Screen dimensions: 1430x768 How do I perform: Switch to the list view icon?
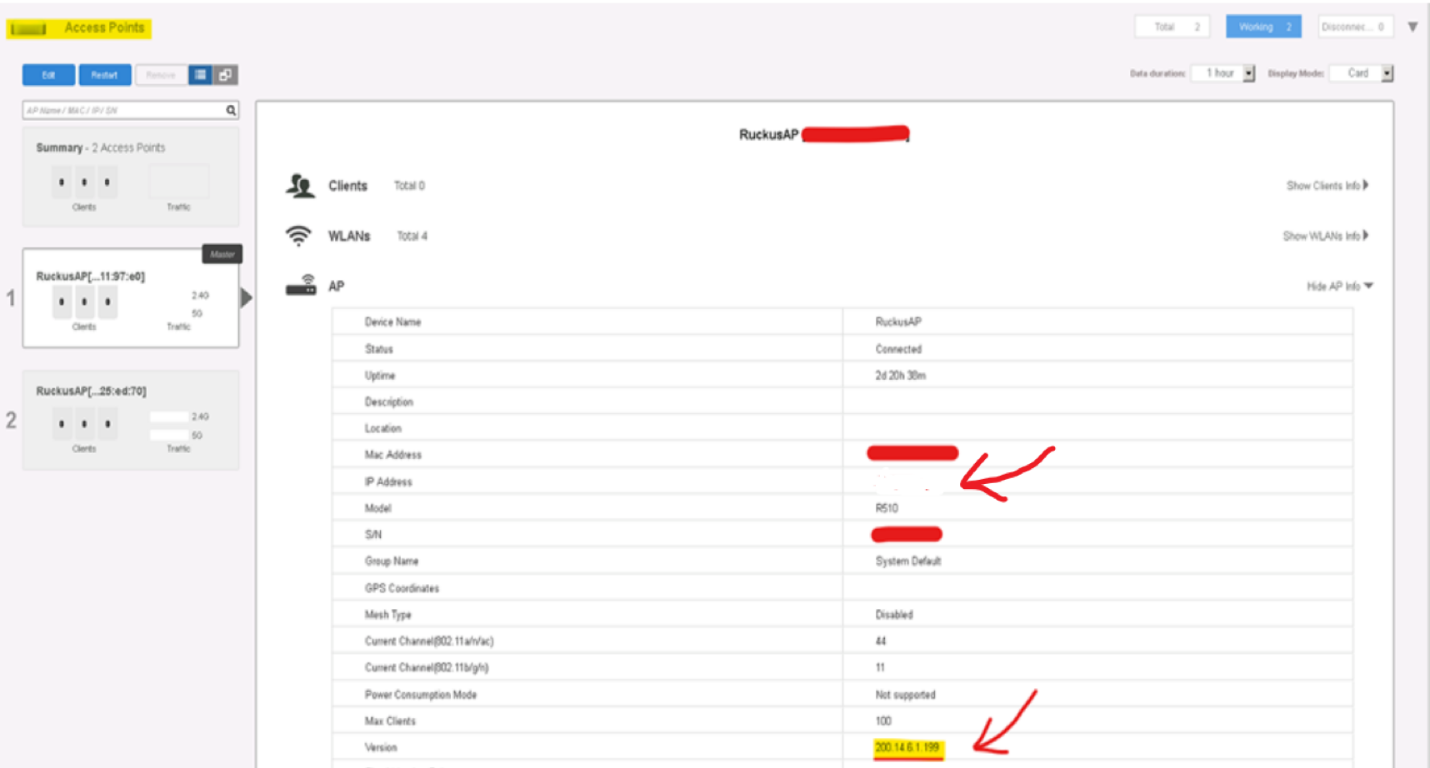[199, 75]
